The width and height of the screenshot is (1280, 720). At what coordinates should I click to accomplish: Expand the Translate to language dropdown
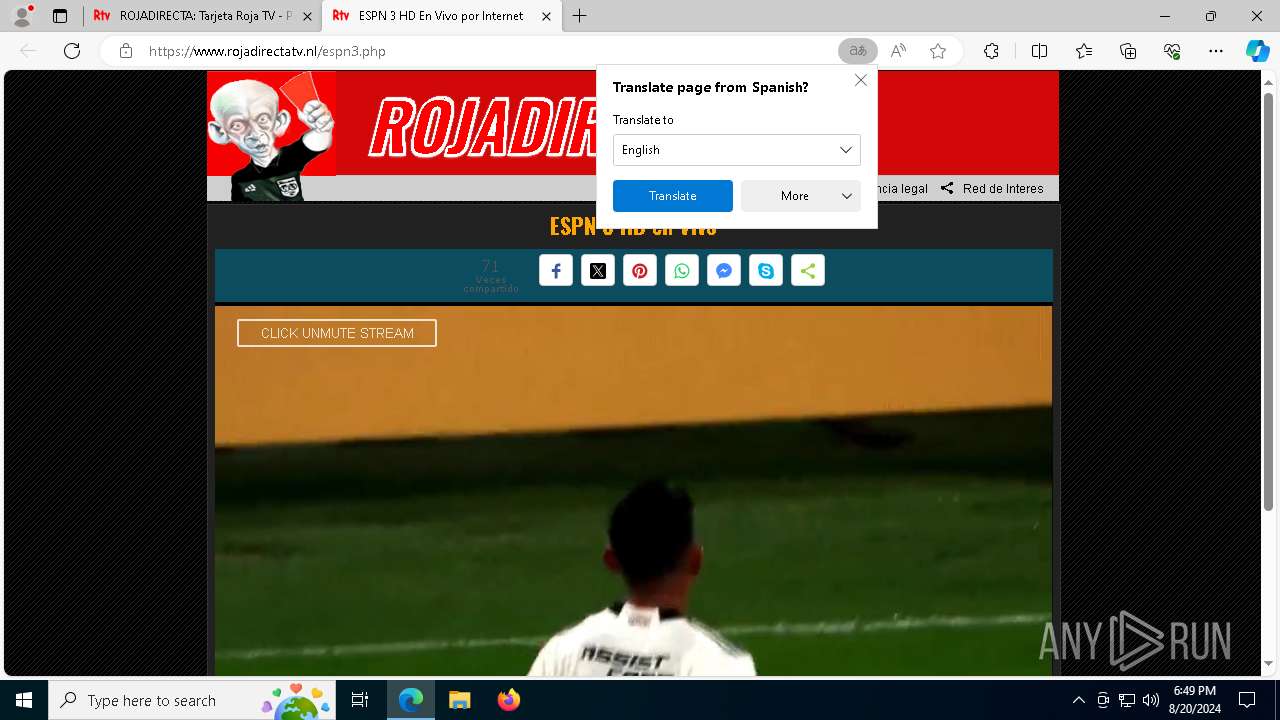(x=737, y=150)
